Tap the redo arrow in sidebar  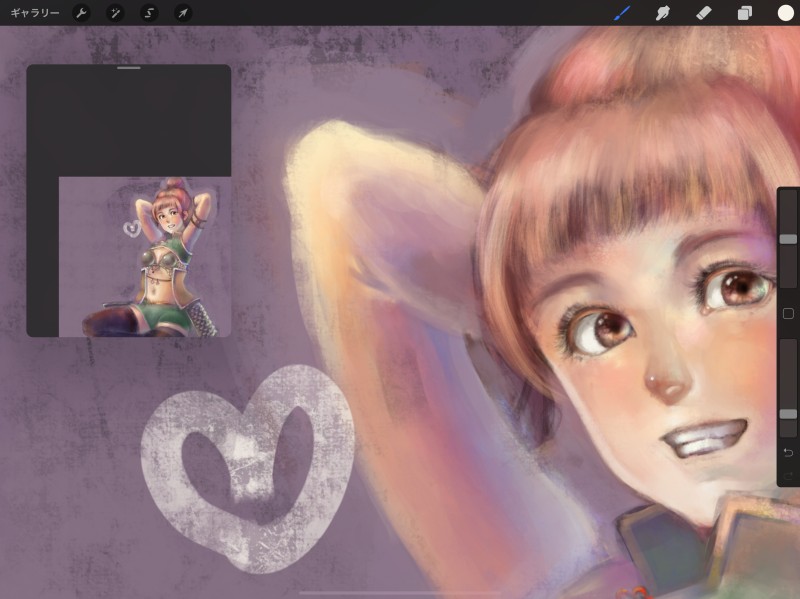pyautogui.click(x=788, y=476)
